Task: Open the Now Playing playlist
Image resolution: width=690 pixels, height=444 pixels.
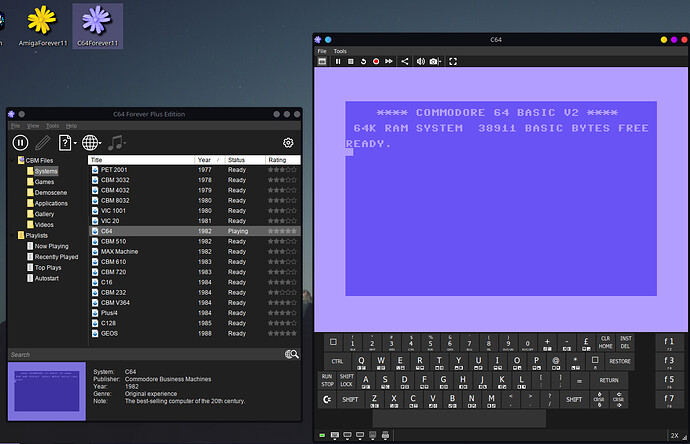Action: (x=48, y=246)
